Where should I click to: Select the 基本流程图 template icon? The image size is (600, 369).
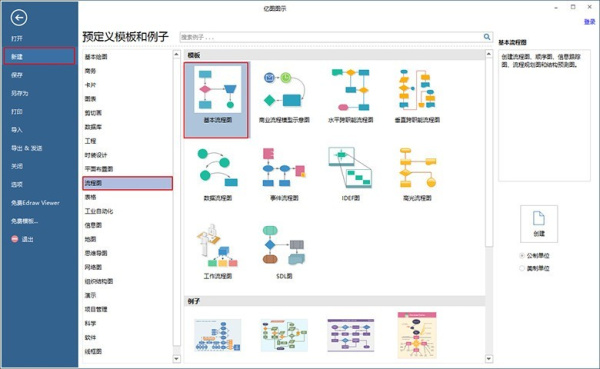click(x=217, y=89)
